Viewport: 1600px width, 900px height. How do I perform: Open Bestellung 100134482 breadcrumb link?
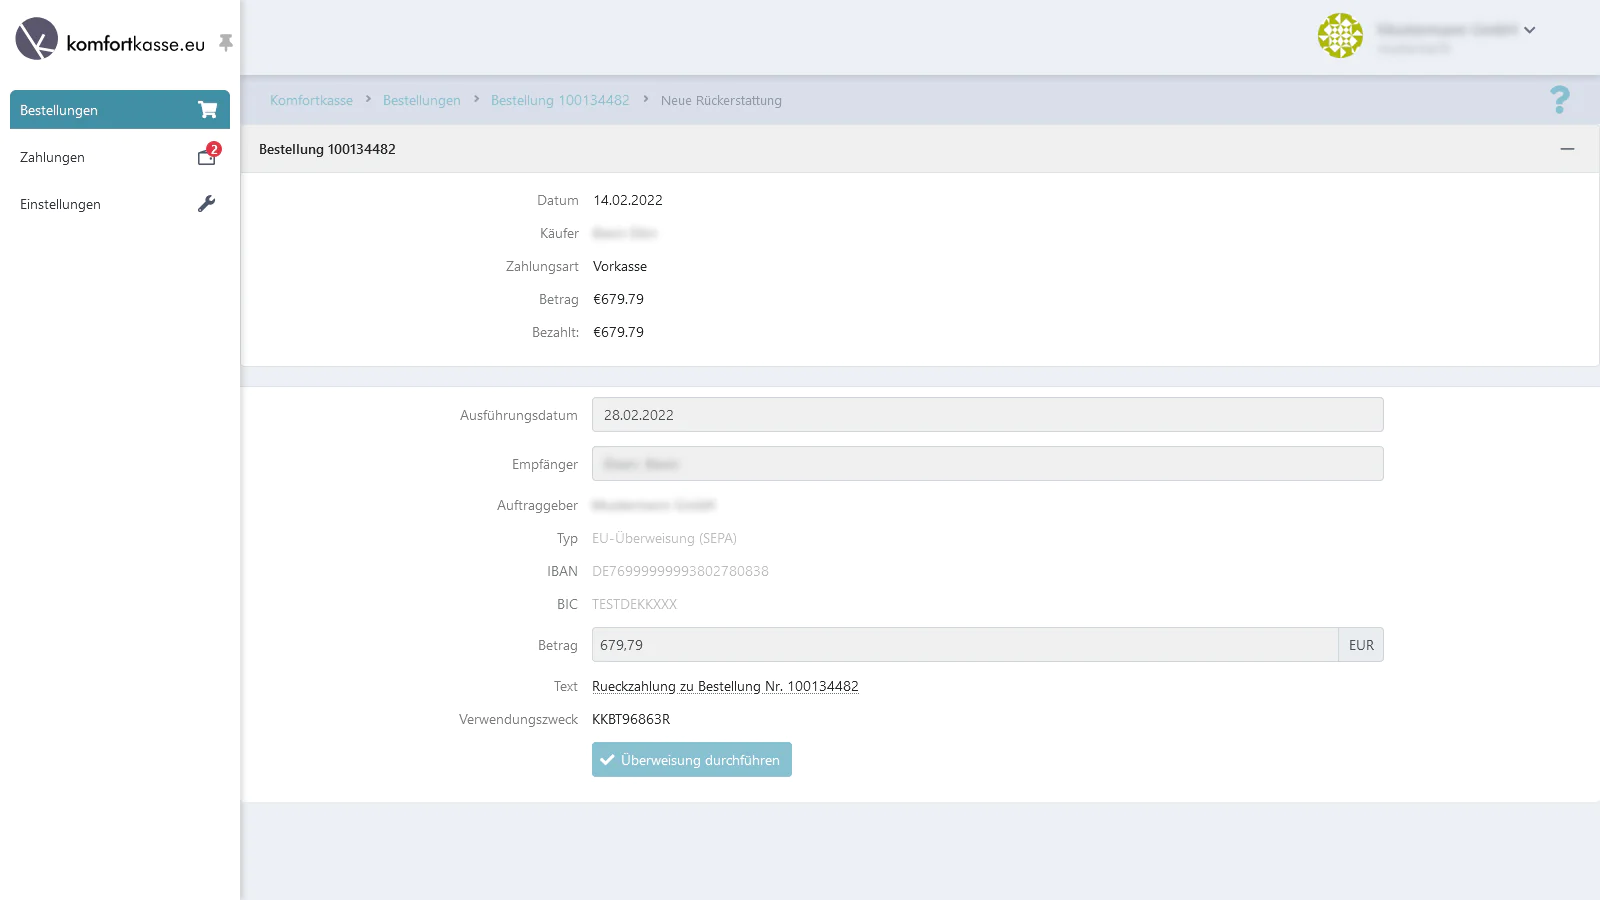[x=560, y=100]
